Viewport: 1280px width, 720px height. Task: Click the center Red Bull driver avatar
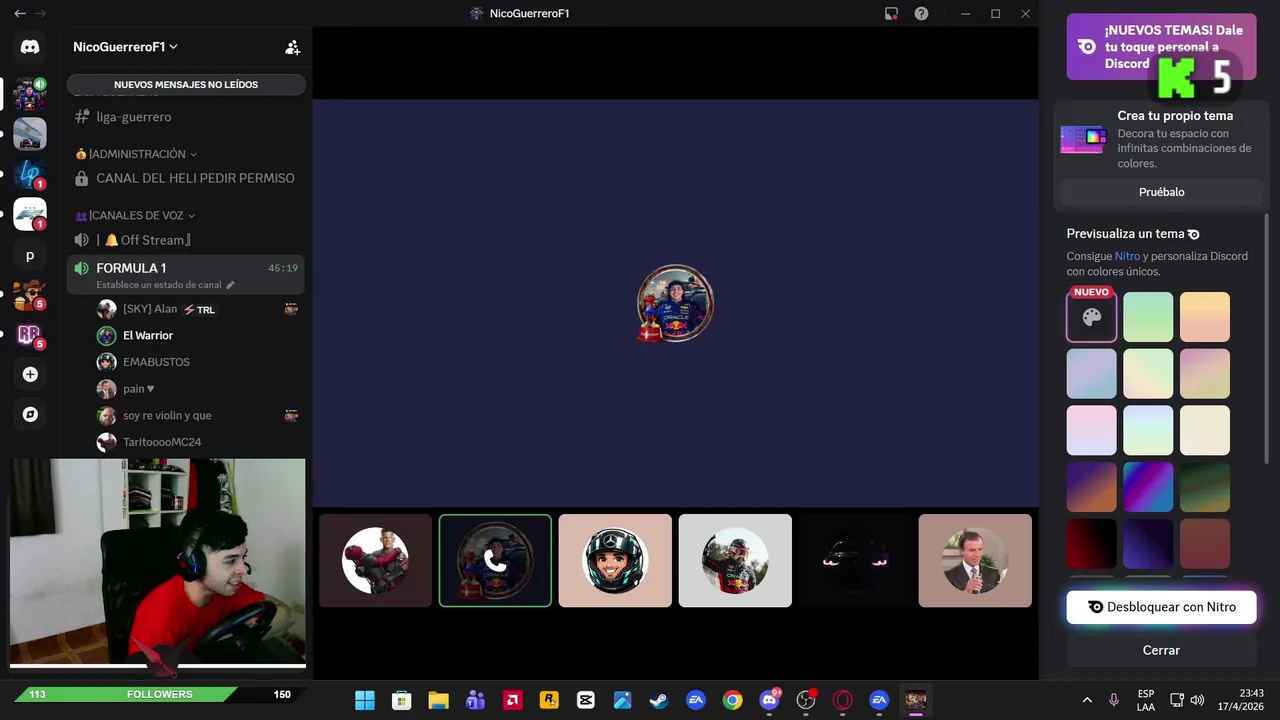pyautogui.click(x=675, y=303)
